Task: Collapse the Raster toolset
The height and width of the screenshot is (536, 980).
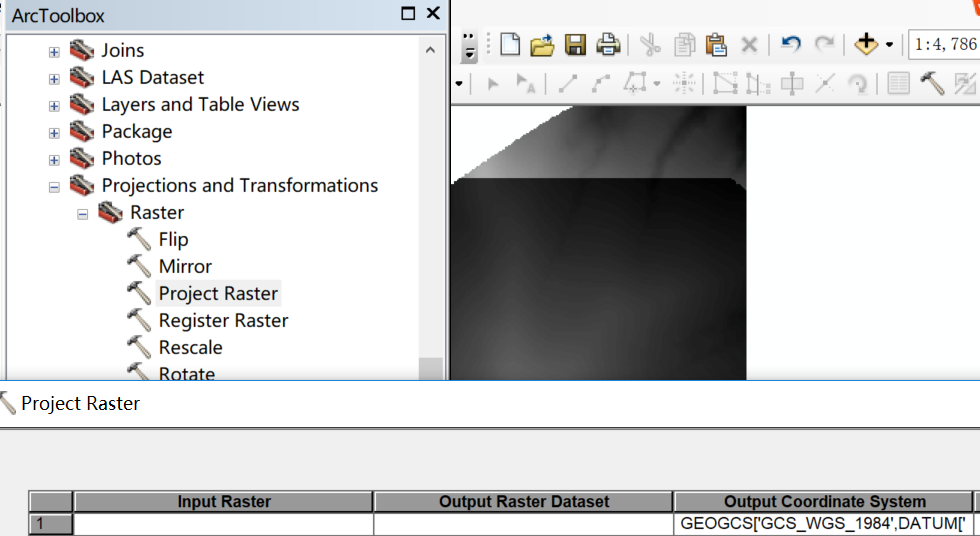Action: pos(82,214)
